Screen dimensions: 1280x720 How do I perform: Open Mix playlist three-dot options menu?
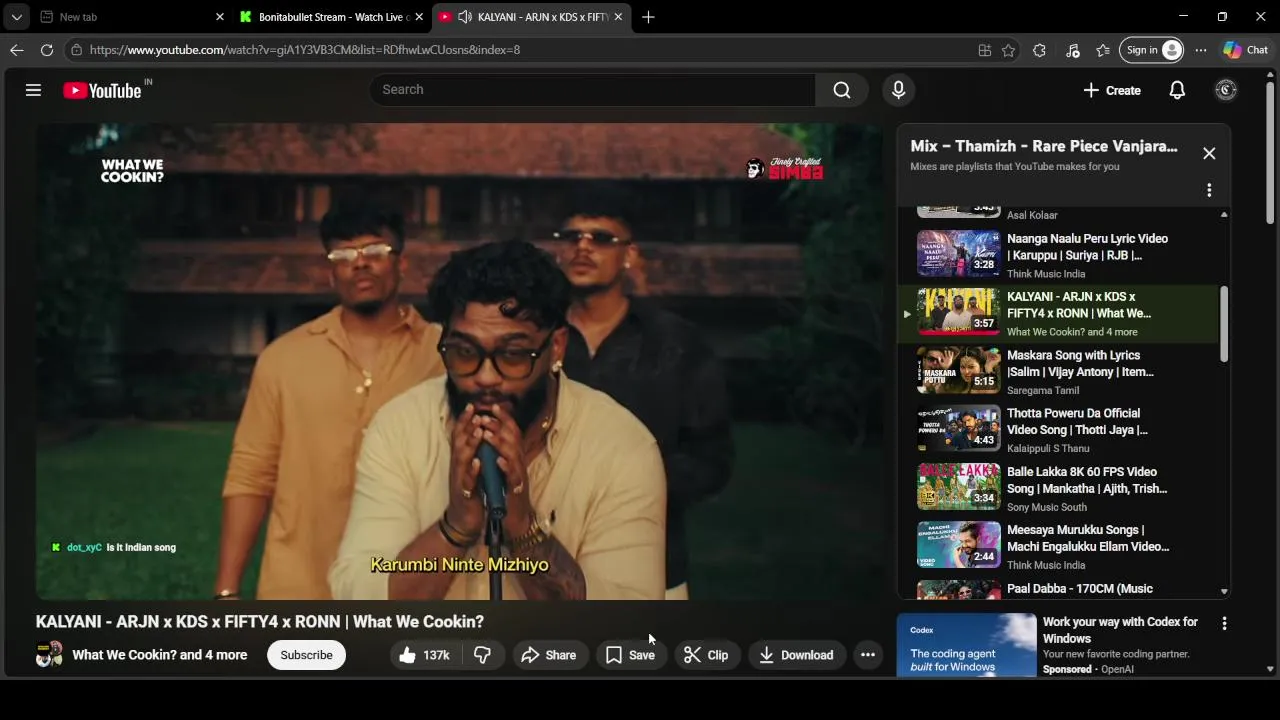[x=1209, y=190]
